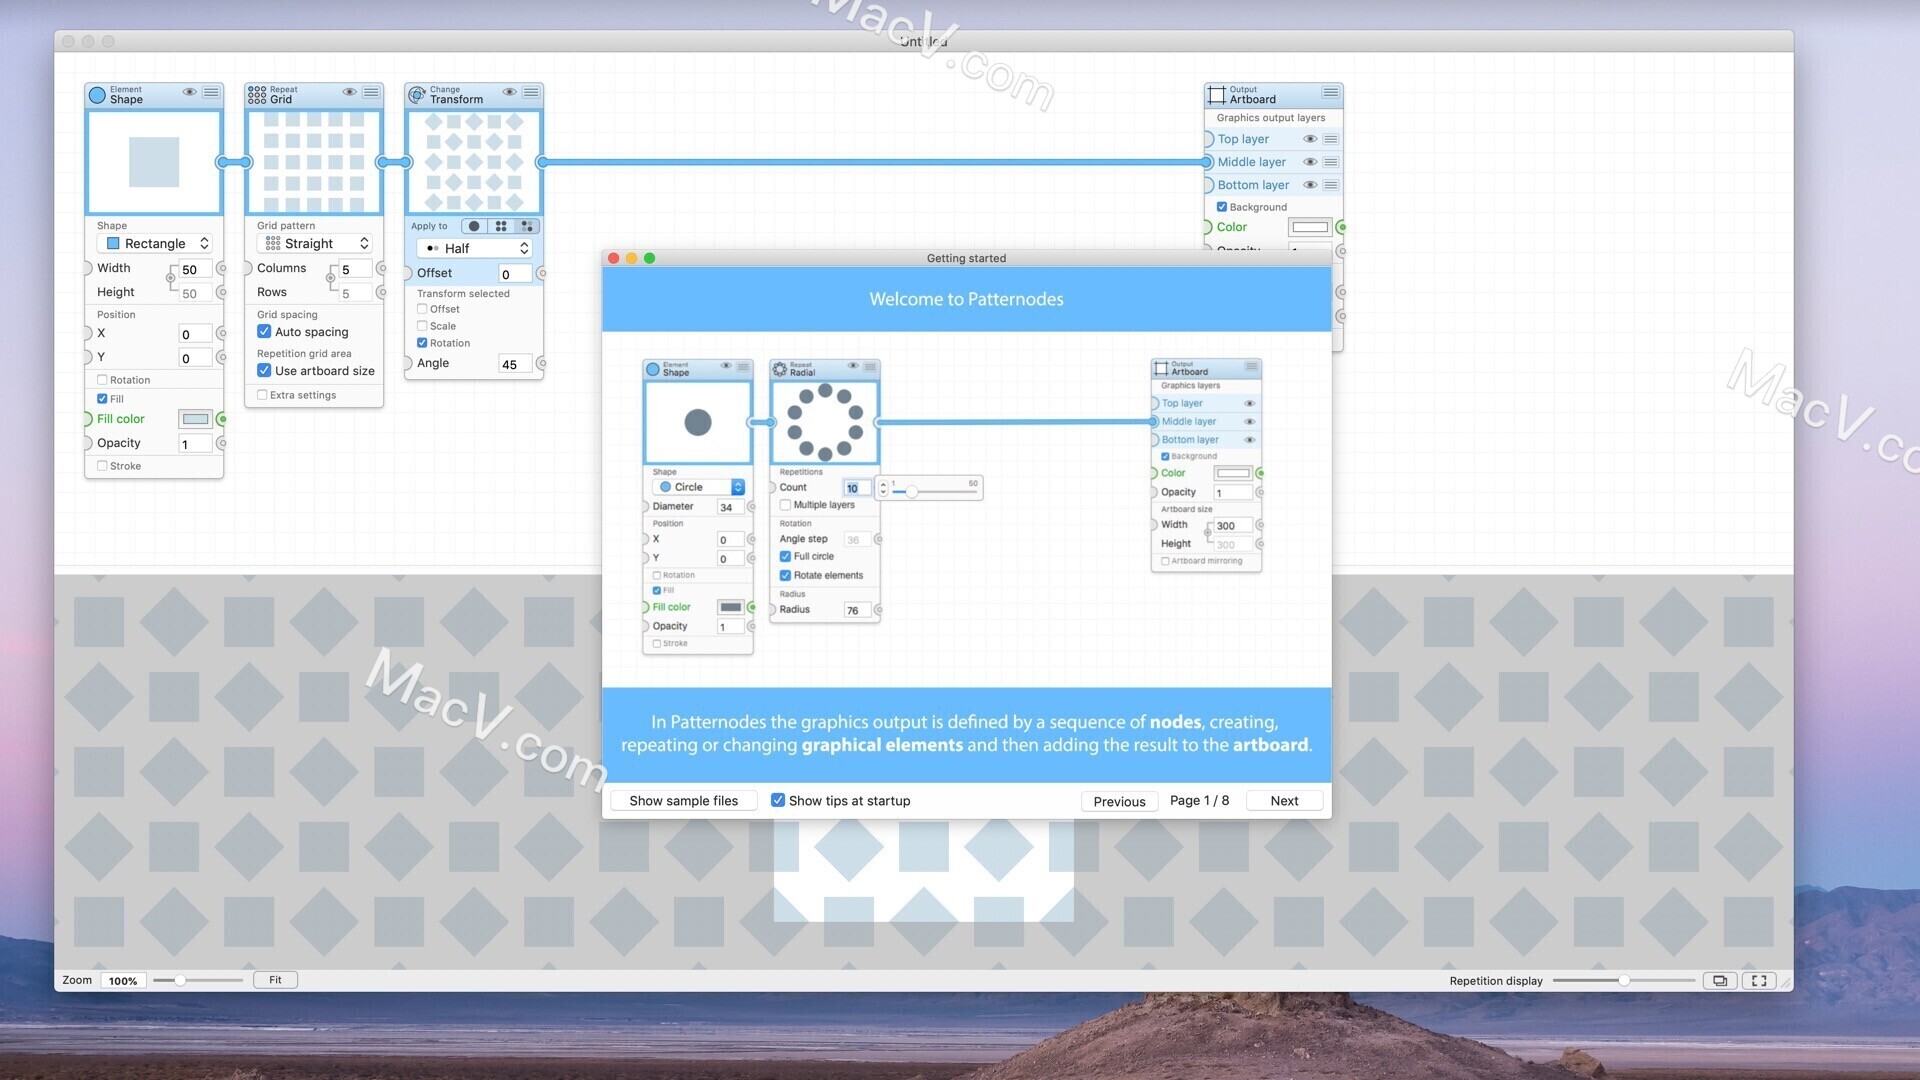The image size is (1920, 1080).
Task: Click the Shape Opacity input field
Action: point(195,444)
